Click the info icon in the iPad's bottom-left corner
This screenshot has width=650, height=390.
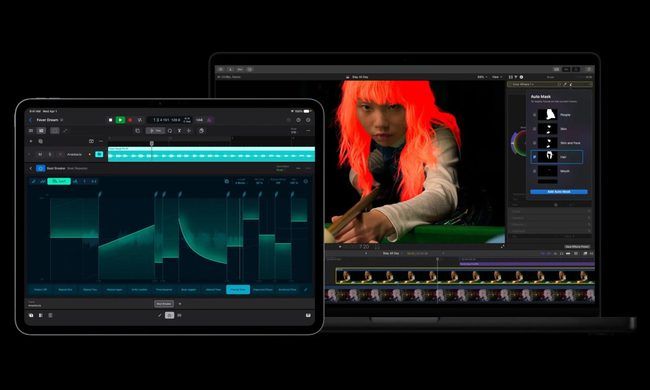tap(31, 315)
